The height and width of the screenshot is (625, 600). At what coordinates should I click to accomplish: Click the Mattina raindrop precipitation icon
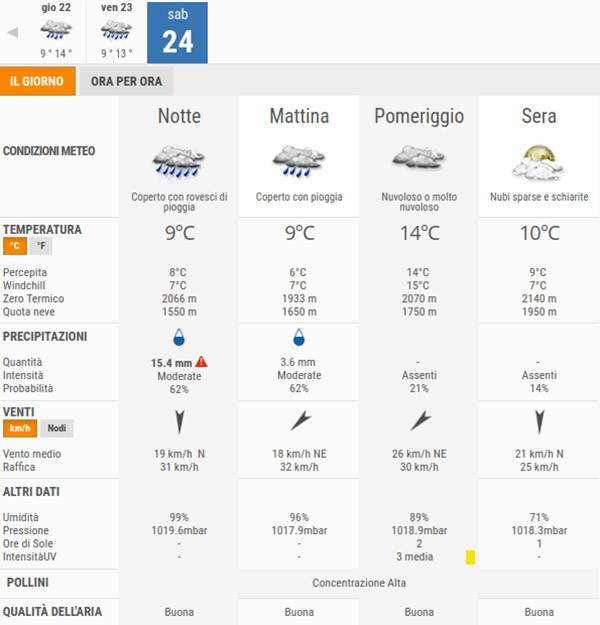299,337
